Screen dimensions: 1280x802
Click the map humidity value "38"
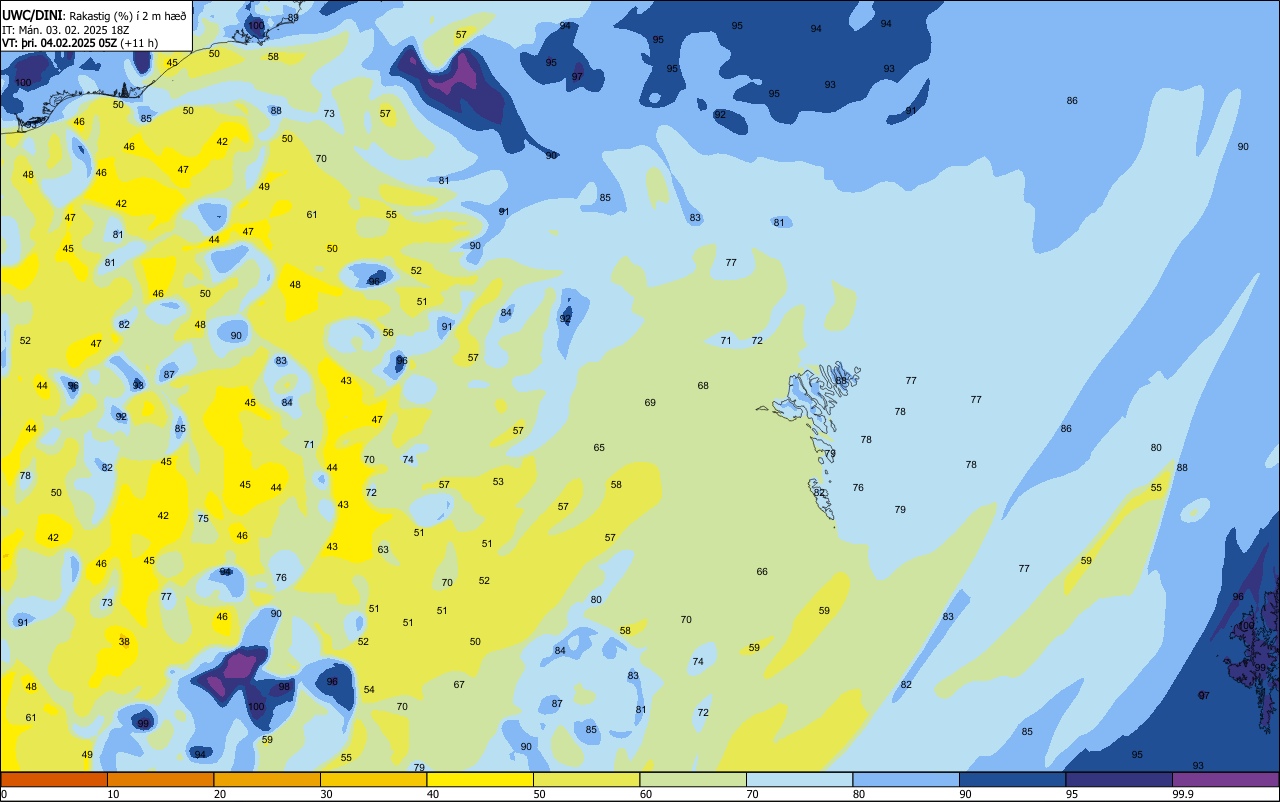pyautogui.click(x=124, y=642)
